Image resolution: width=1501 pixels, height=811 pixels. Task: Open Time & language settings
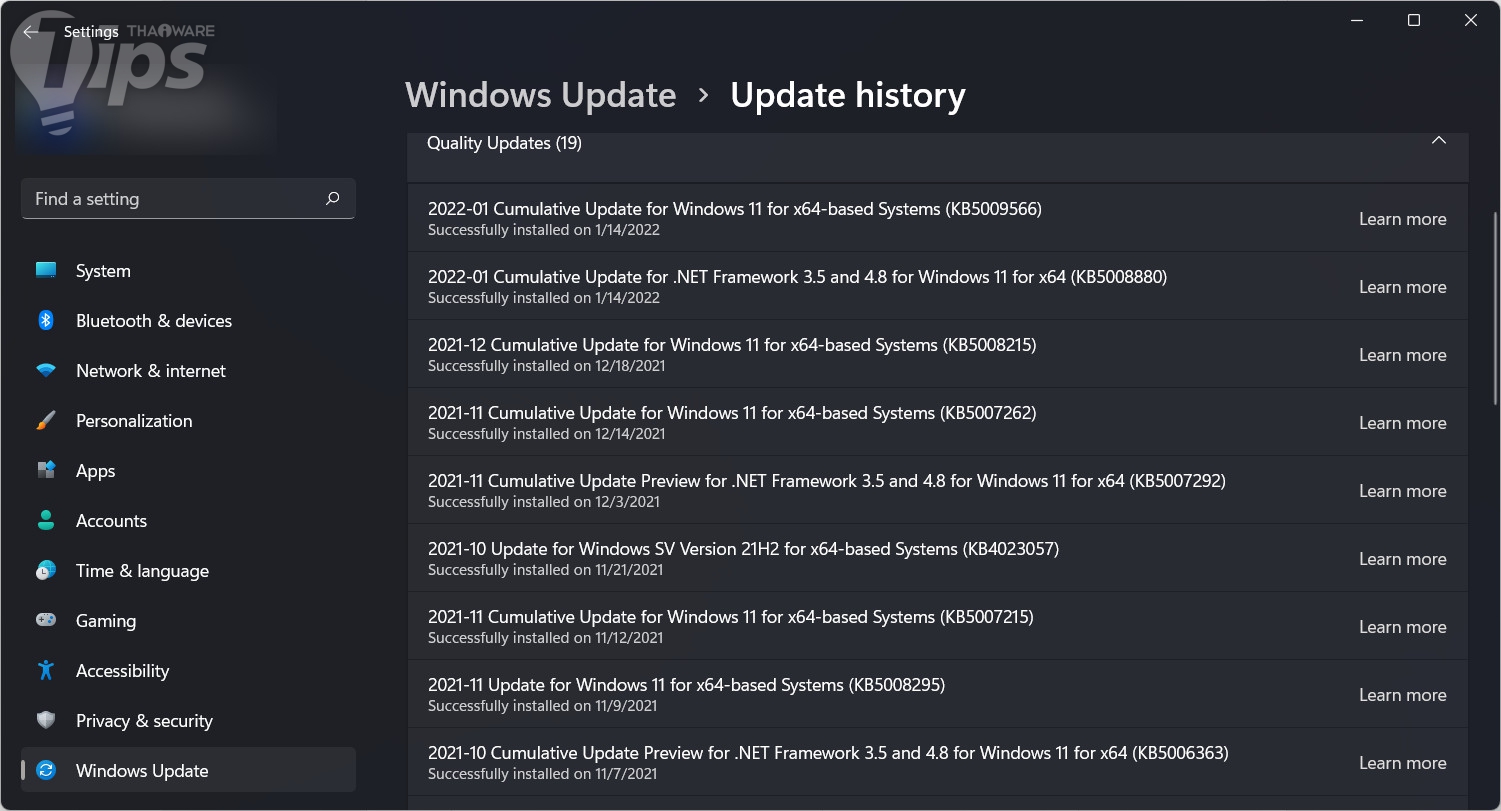point(142,571)
